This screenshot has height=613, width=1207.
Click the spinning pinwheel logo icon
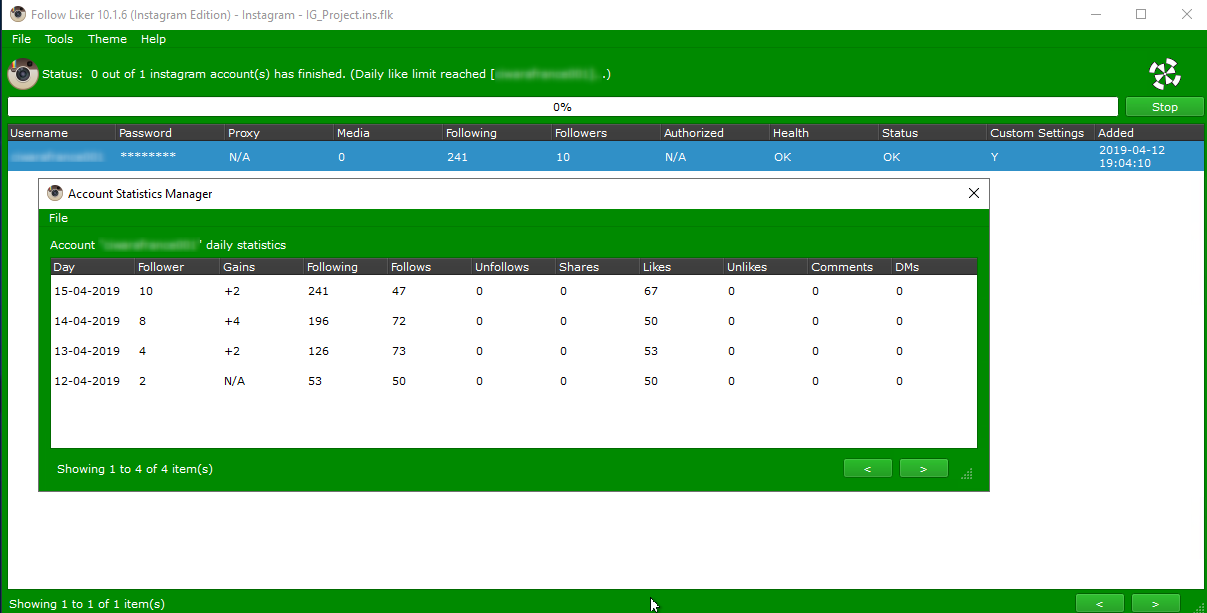pyautogui.click(x=1165, y=73)
